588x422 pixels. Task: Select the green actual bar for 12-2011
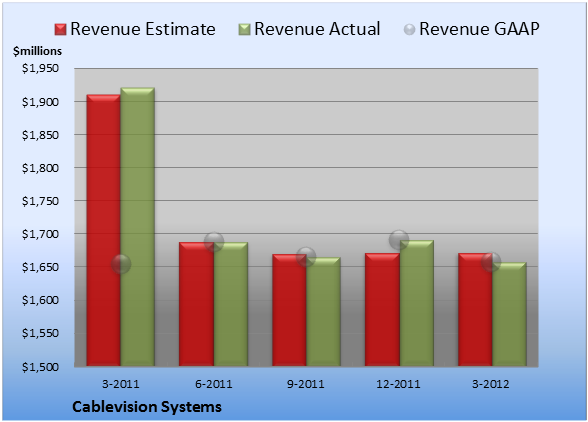(x=417, y=303)
